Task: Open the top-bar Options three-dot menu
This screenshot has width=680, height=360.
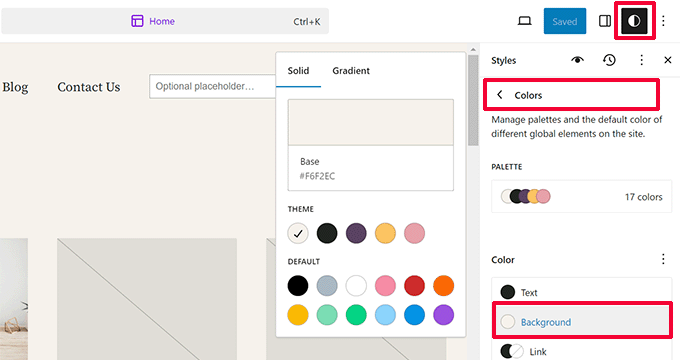Action: pos(663,21)
